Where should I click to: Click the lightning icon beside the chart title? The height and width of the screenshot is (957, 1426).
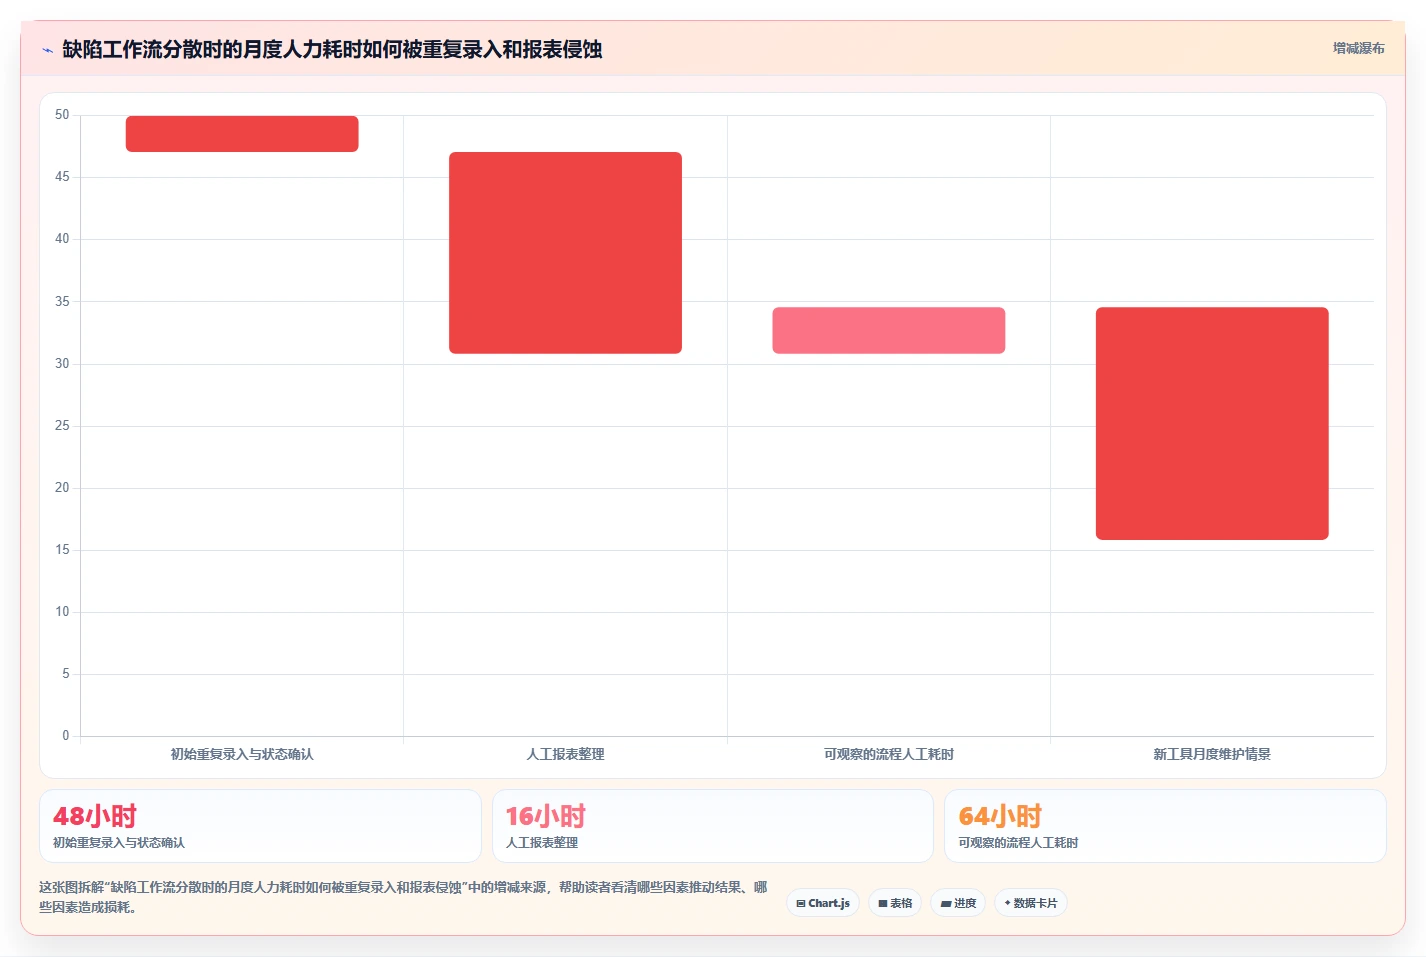click(47, 50)
